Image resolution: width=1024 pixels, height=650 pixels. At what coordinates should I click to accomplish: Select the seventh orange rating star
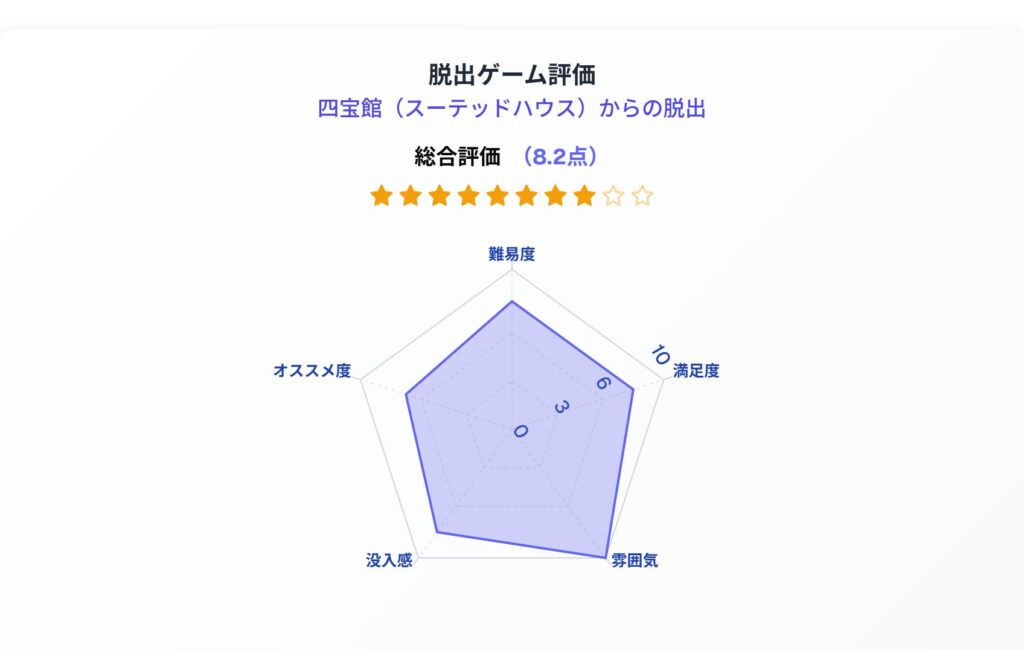tap(556, 195)
